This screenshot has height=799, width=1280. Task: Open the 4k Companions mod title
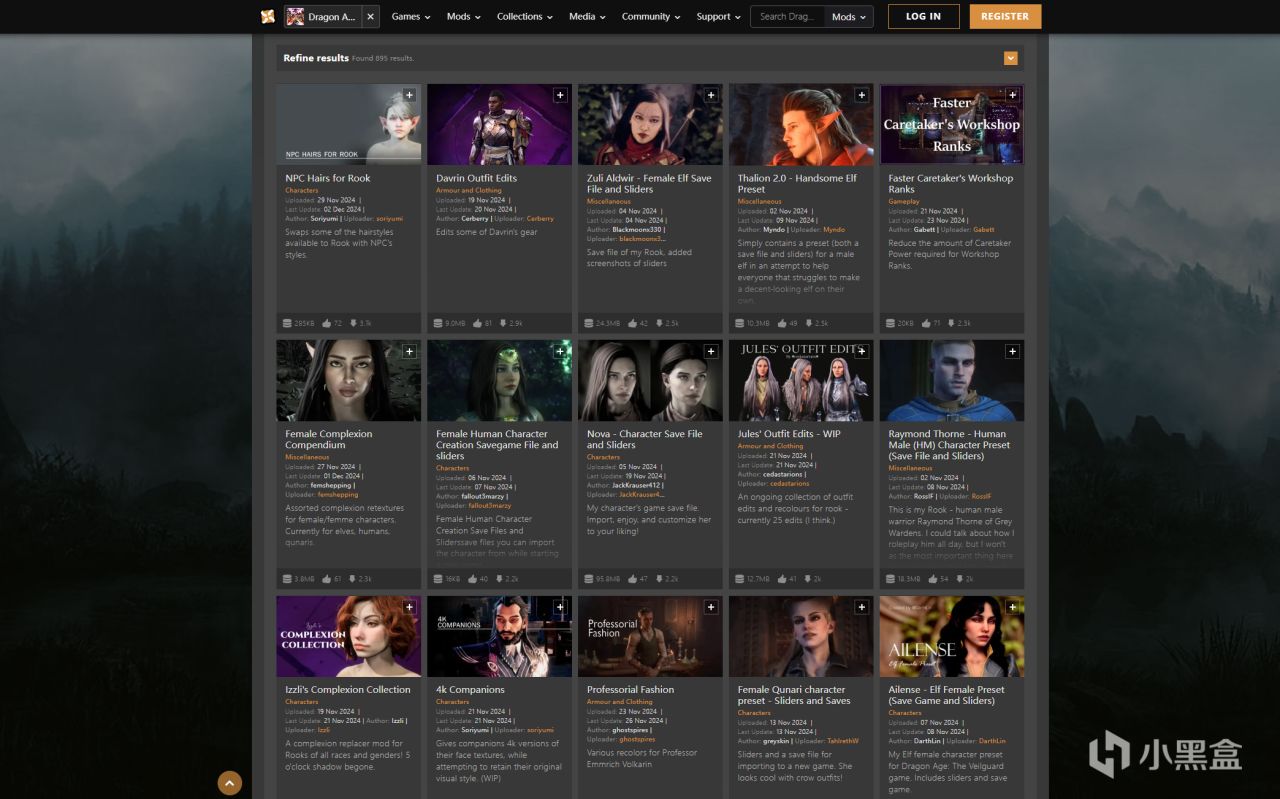[471, 690]
